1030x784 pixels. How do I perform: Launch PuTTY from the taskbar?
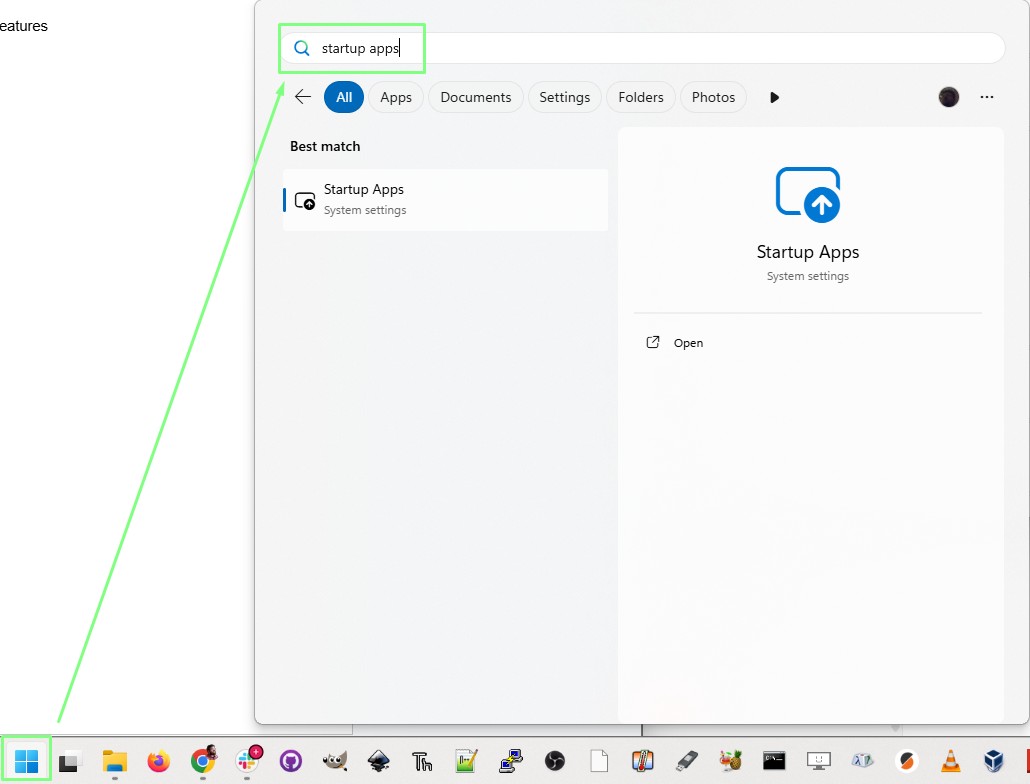[x=510, y=761]
